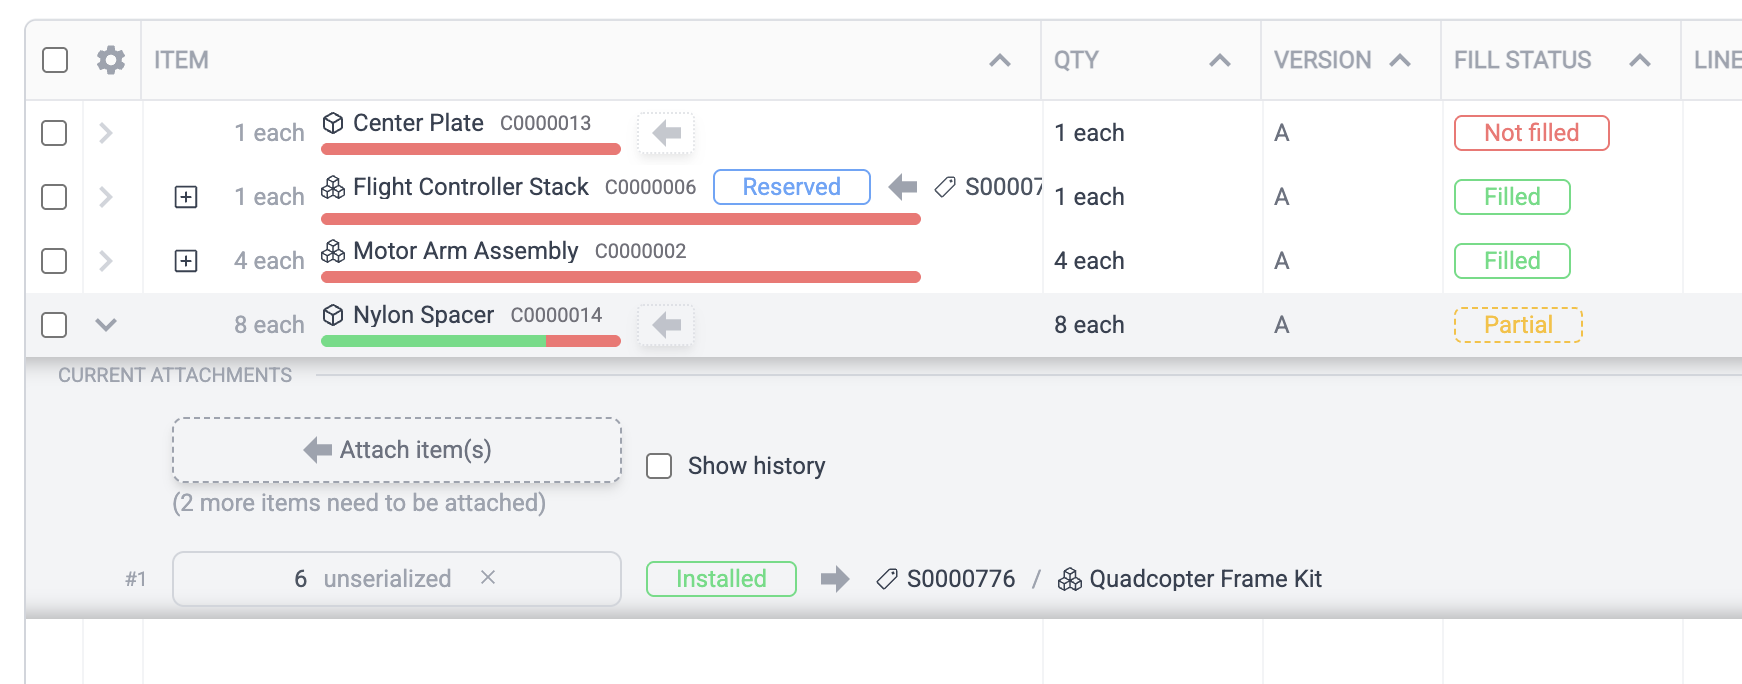Click the Attach item(s) button

click(x=397, y=450)
